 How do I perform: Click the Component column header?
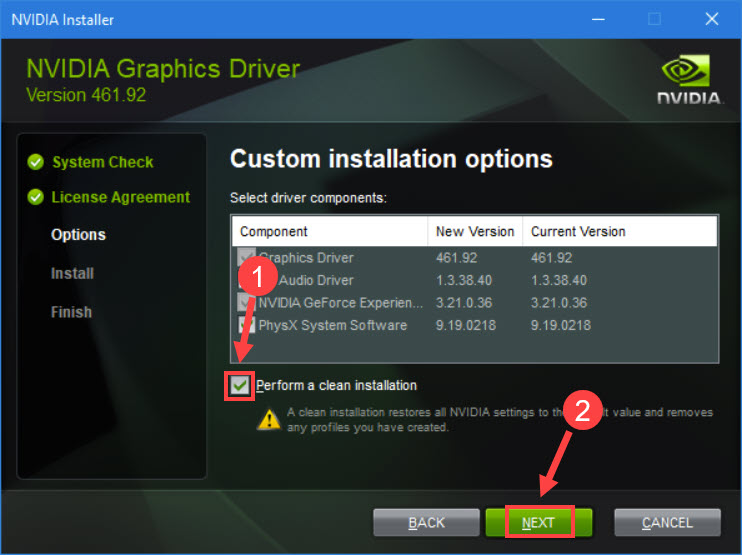coord(330,231)
